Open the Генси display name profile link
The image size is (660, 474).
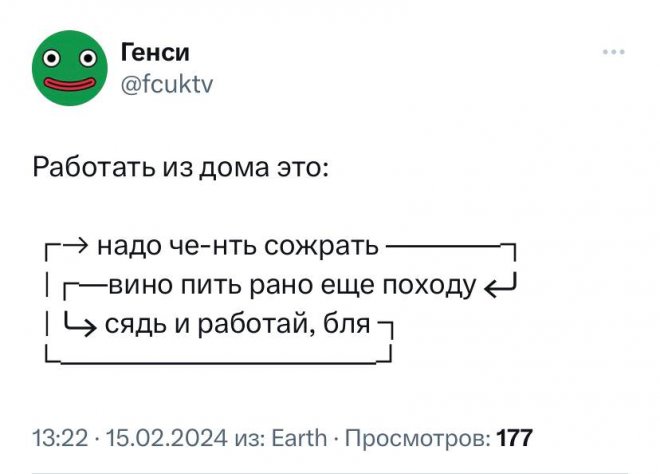pos(155,52)
